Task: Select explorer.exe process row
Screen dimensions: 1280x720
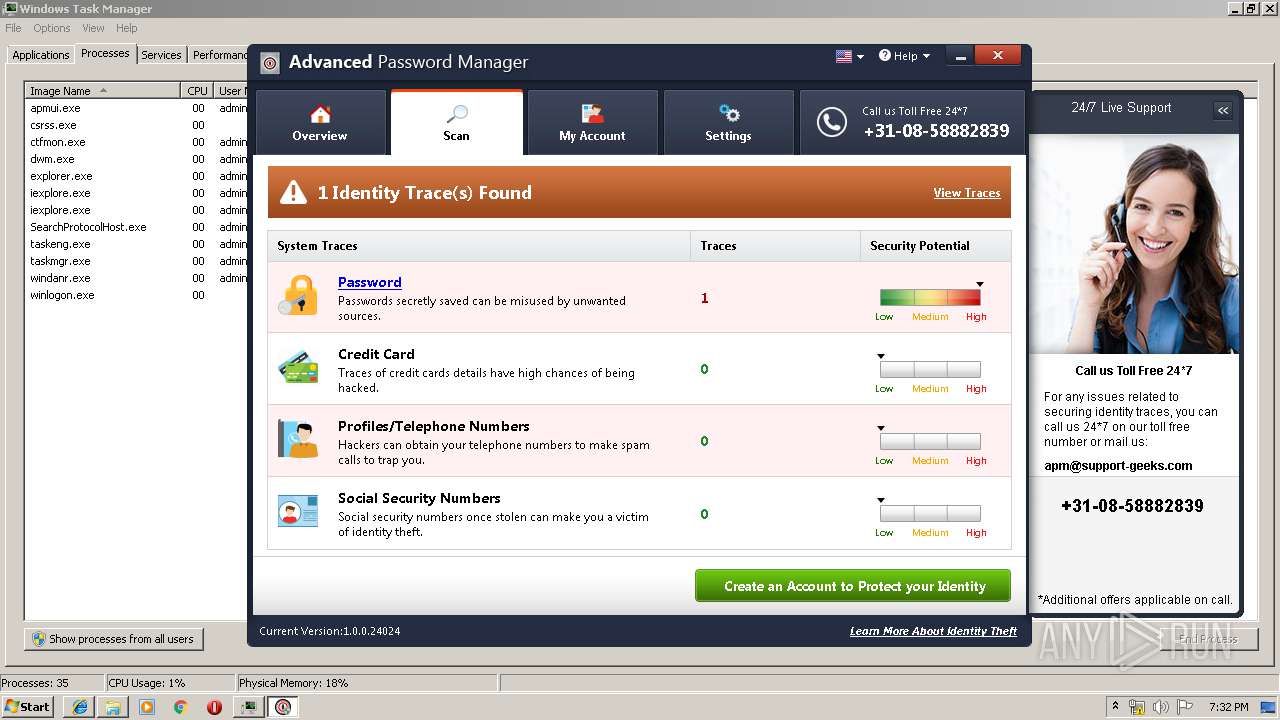Action: 136,176
